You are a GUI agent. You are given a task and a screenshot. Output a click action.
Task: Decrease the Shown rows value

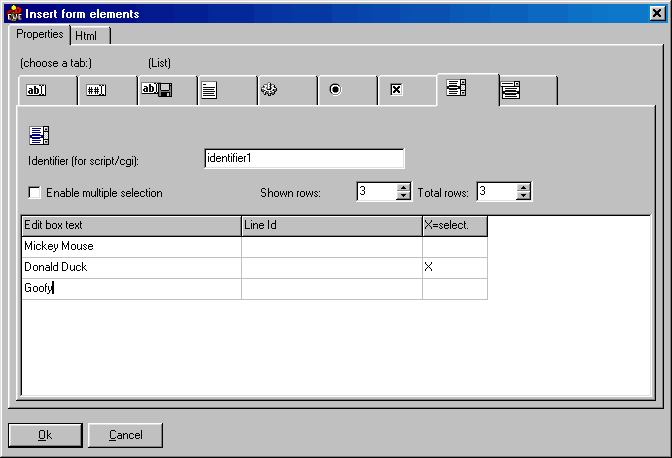pos(403,197)
